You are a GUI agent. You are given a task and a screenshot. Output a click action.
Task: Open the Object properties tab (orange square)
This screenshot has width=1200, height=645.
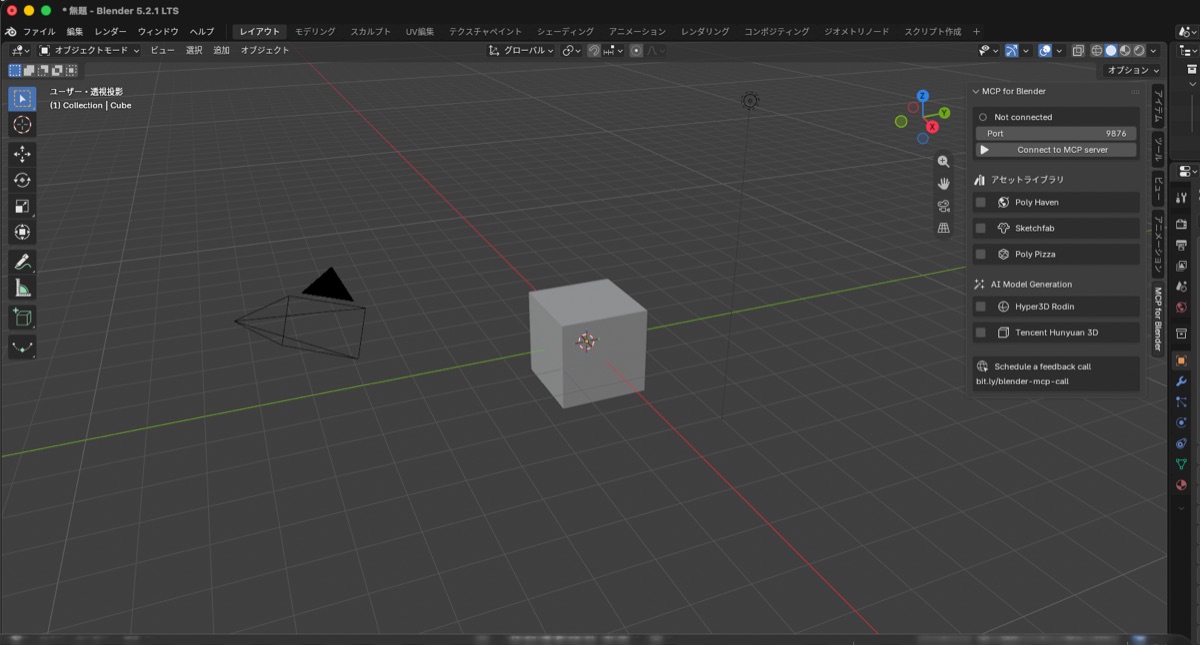point(1181,360)
